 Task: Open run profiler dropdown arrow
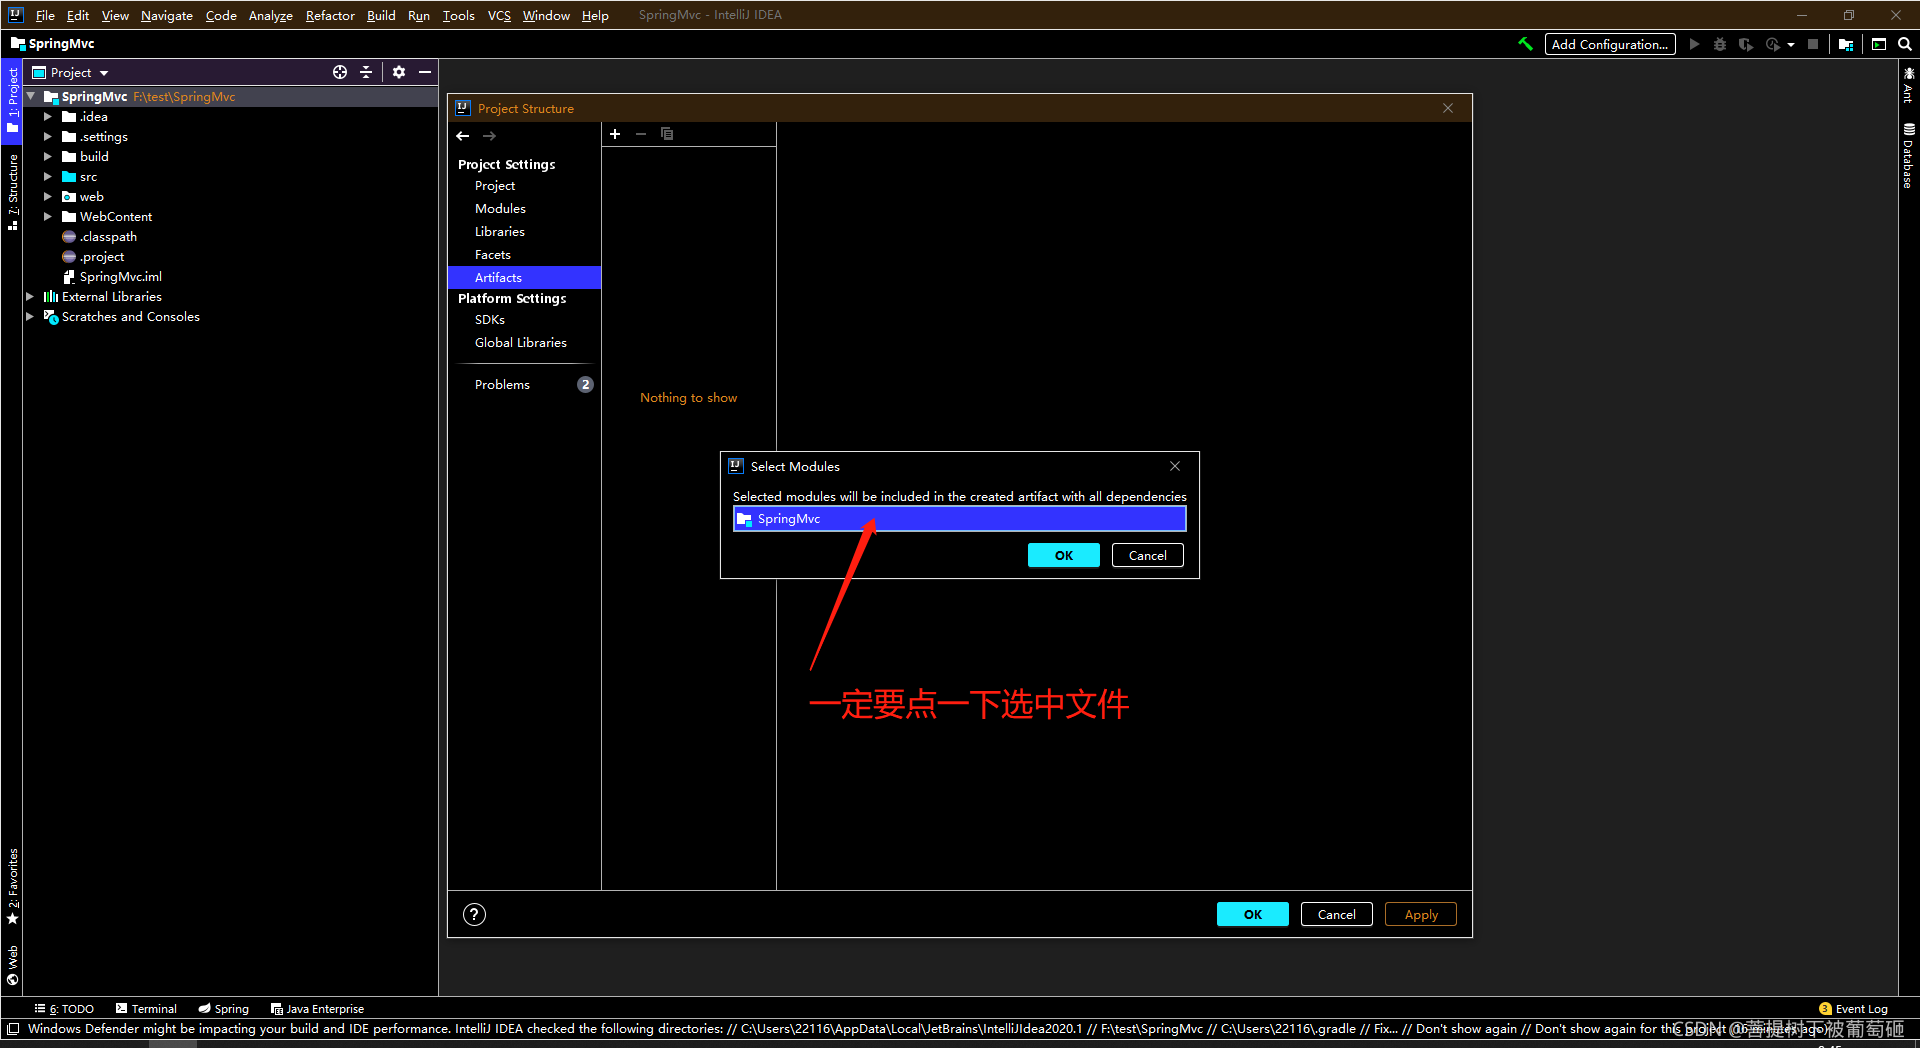(x=1790, y=45)
